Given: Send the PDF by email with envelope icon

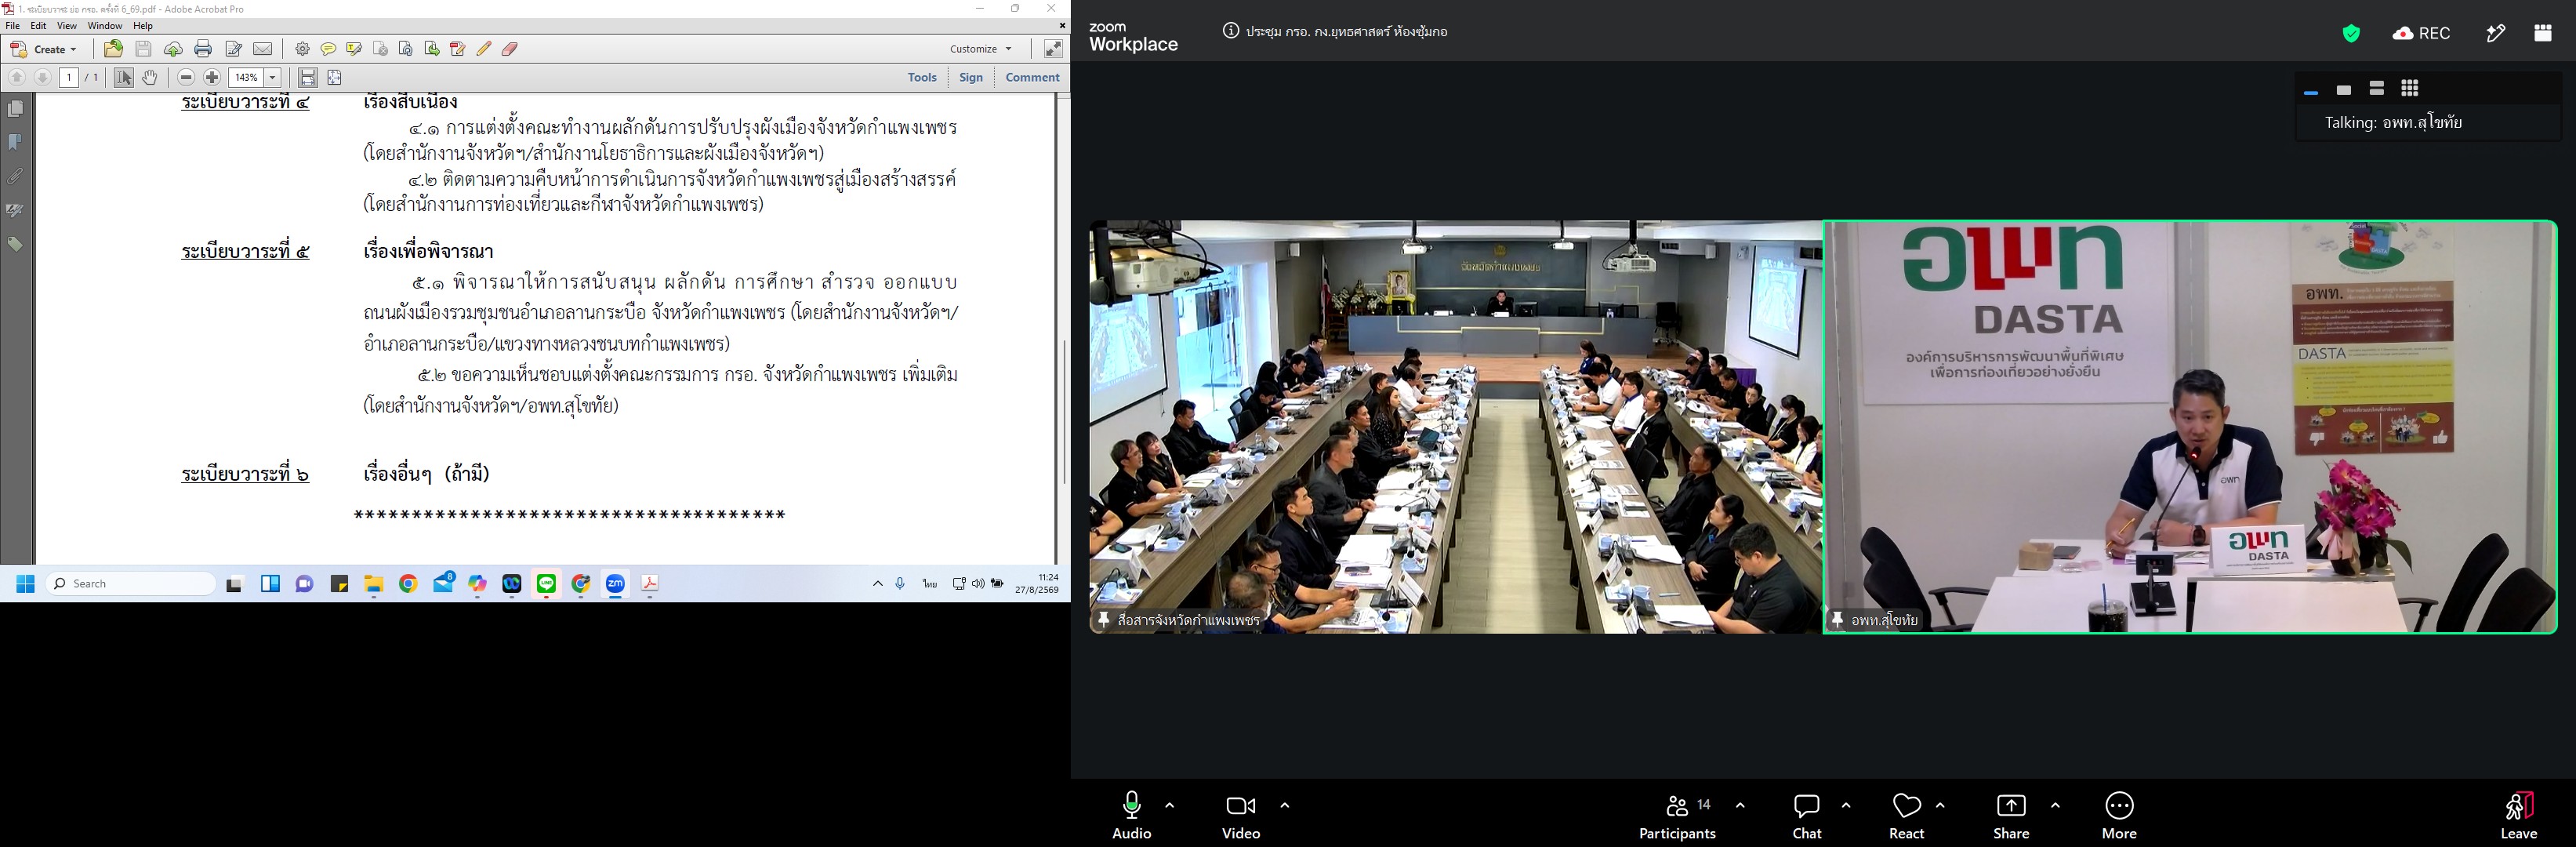Looking at the screenshot, I should coord(263,49).
